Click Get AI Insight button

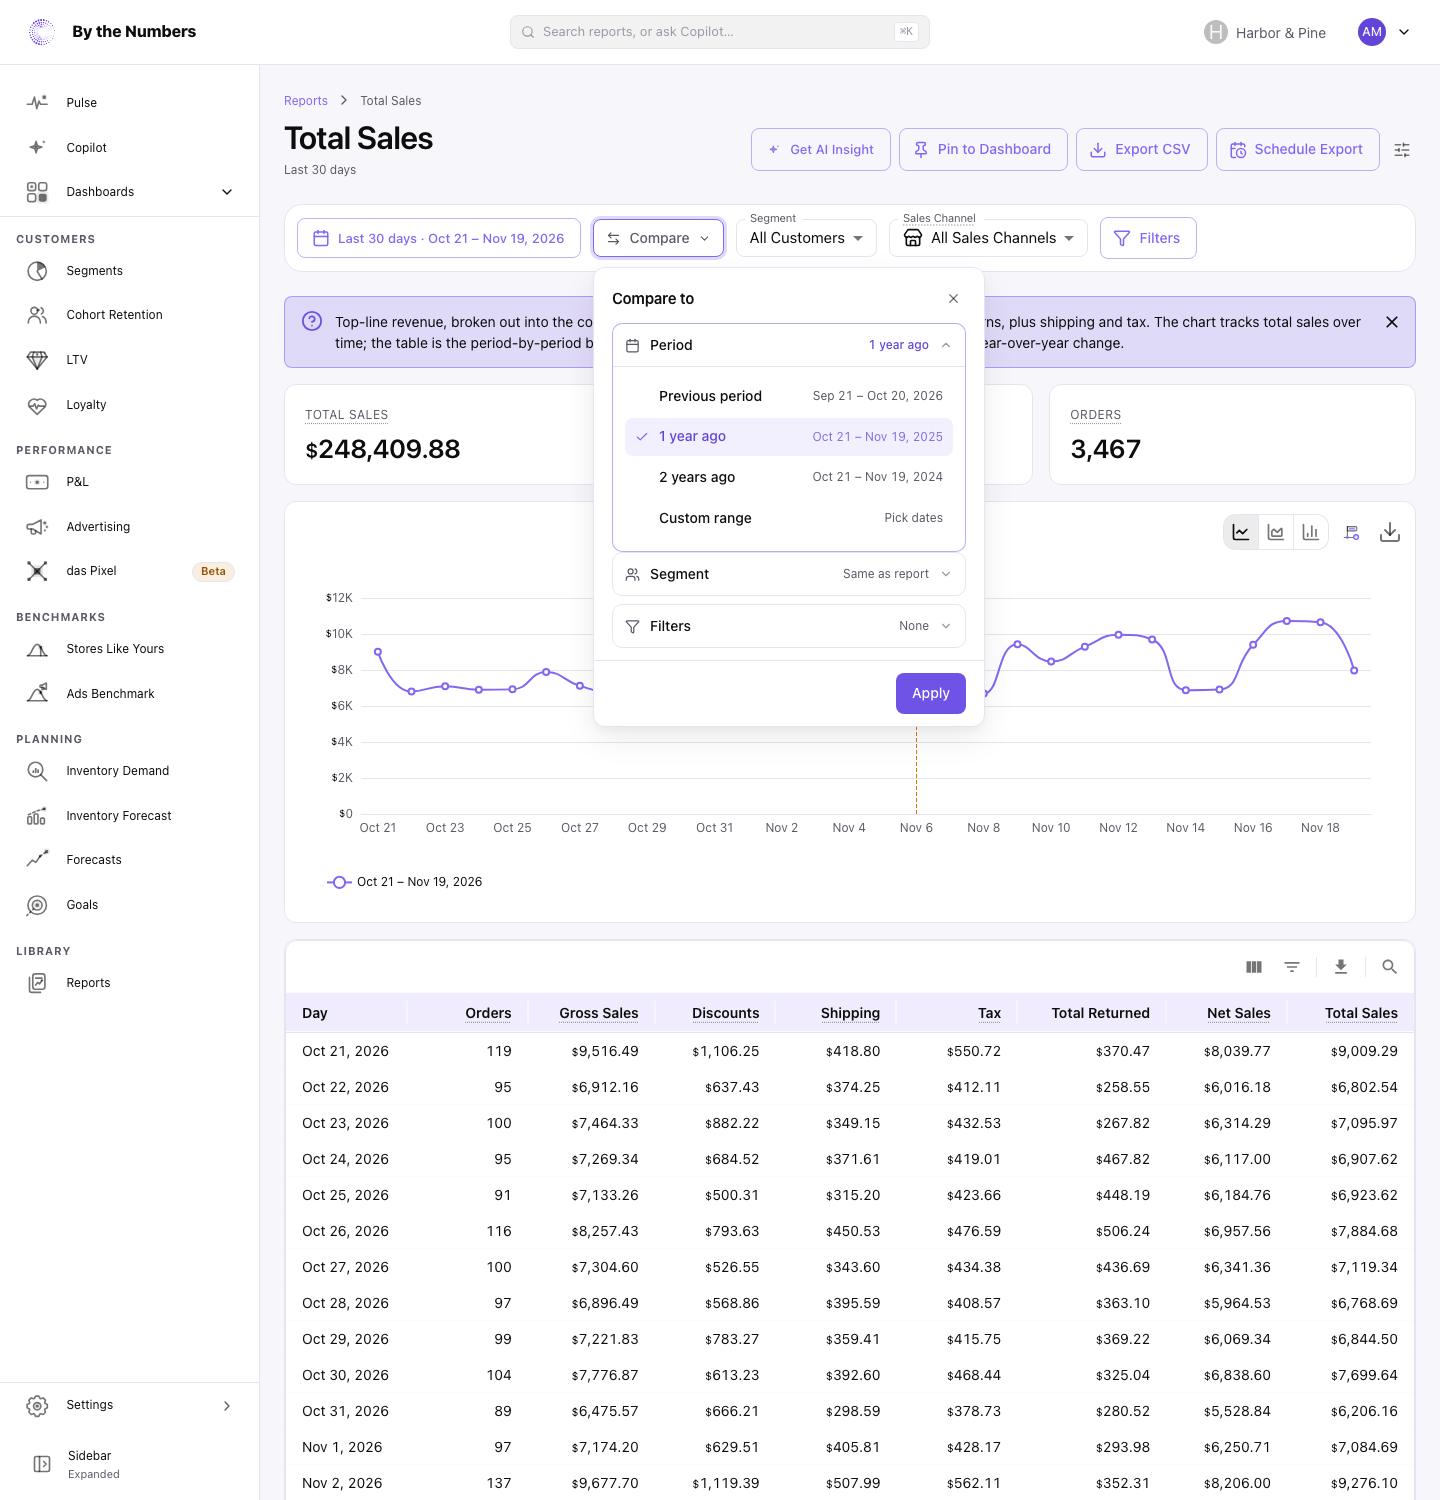pos(821,150)
